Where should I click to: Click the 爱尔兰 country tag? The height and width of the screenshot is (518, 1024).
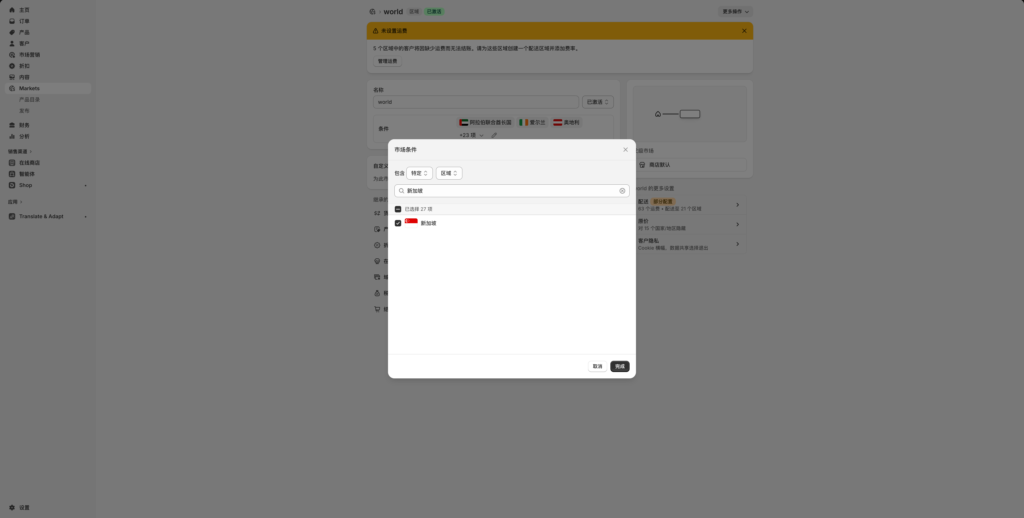[x=532, y=122]
